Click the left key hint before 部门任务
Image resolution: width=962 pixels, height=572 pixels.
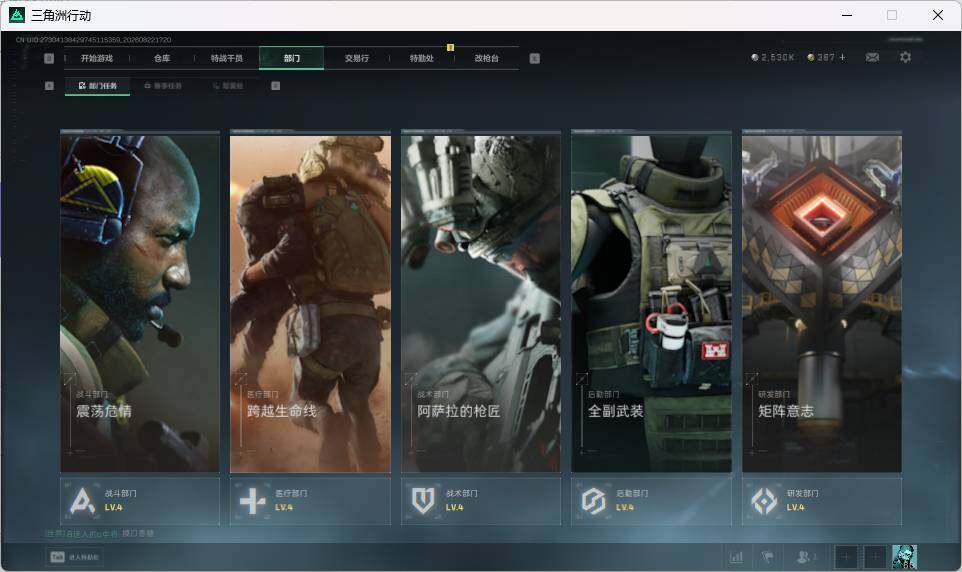click(49, 86)
